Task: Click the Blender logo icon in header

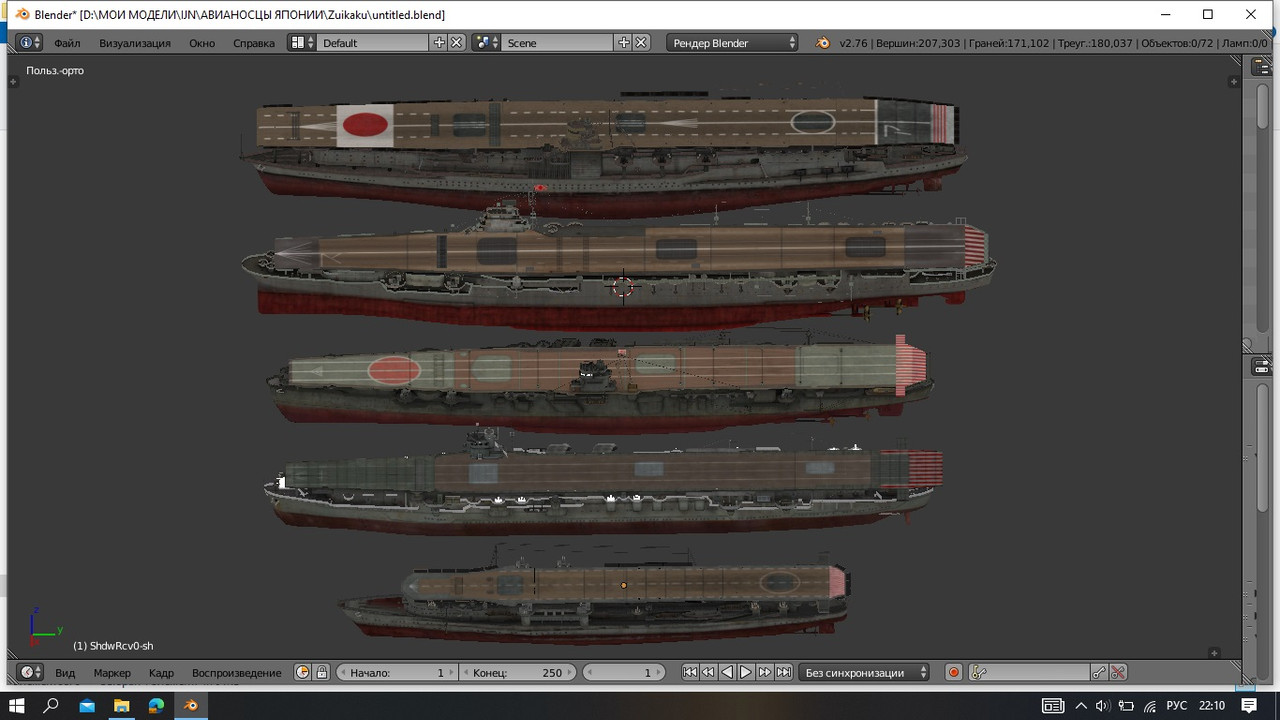Action: coord(822,43)
